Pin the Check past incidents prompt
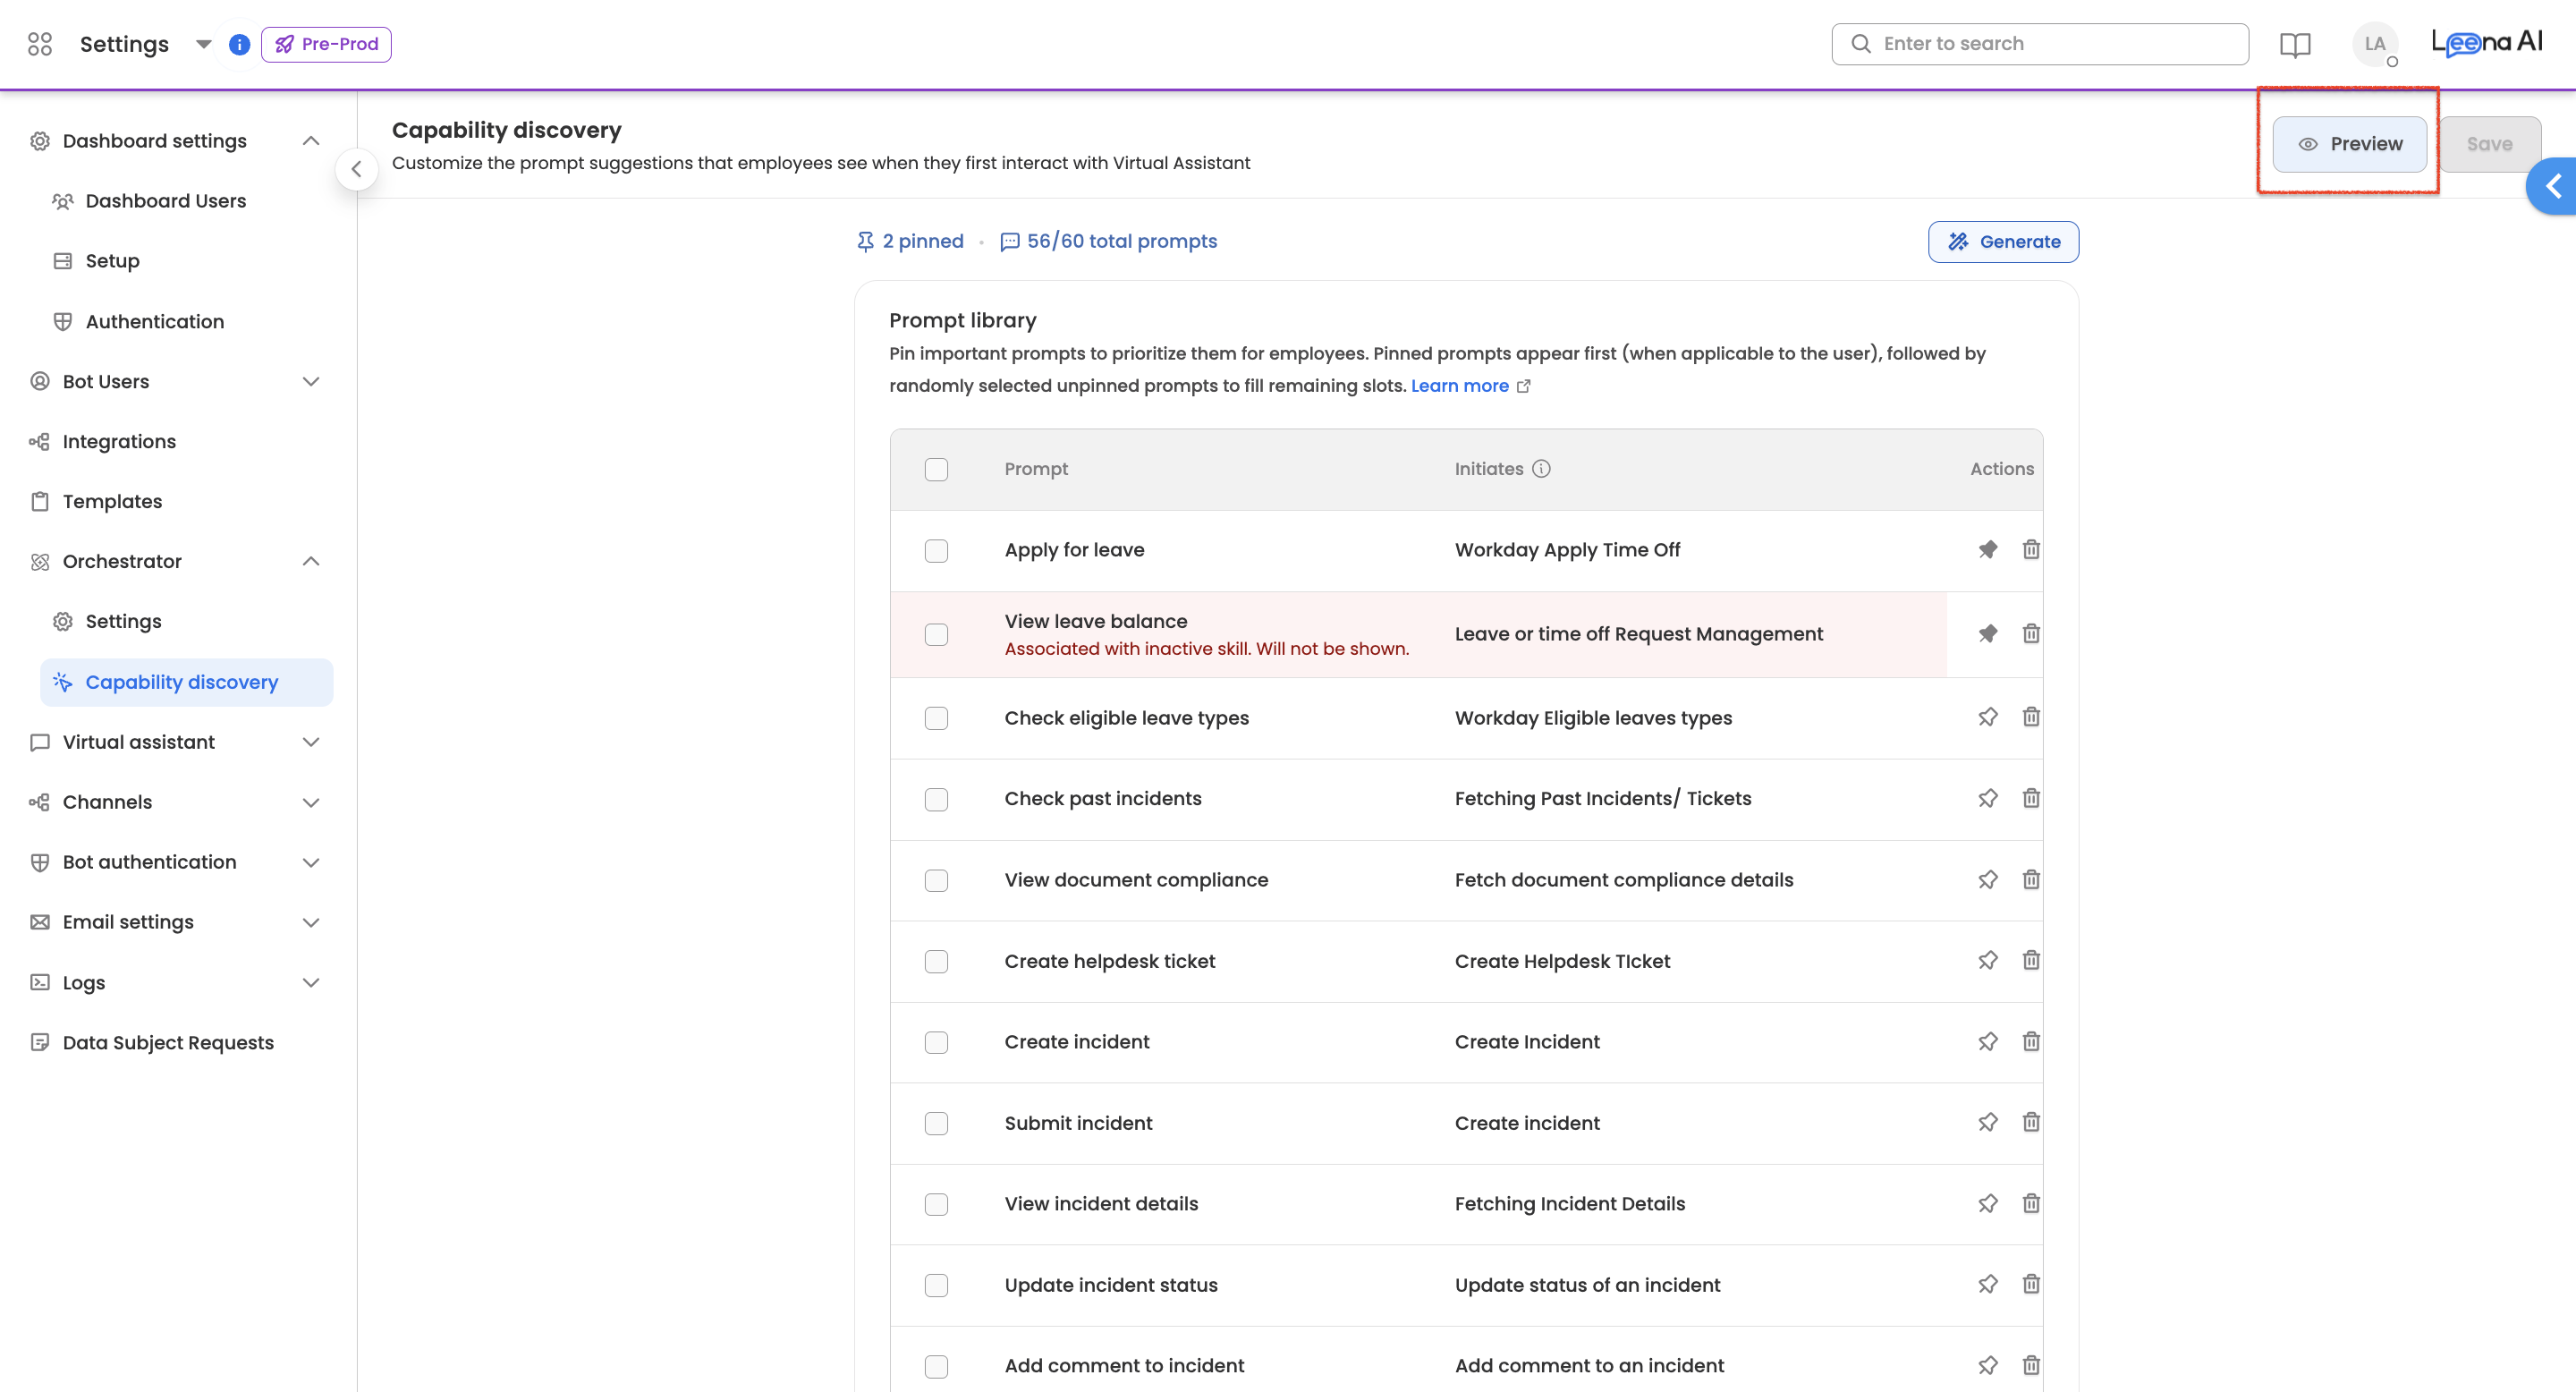Screen dimensions: 2576x1392 tap(1987, 798)
